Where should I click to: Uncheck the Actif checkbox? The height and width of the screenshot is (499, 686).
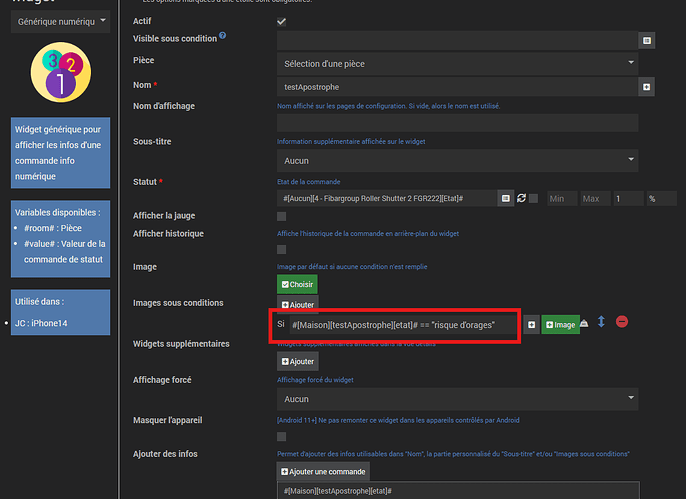(281, 21)
